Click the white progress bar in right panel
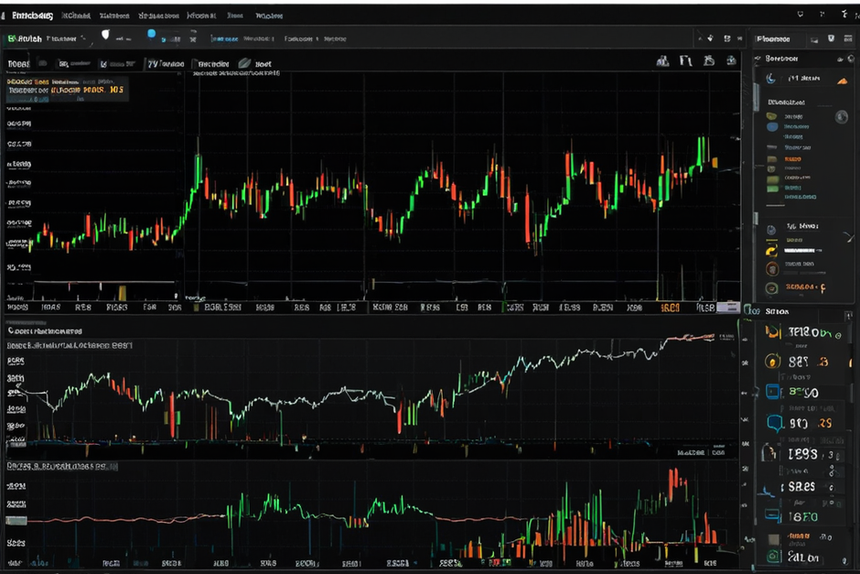Viewport: 860px width, 574px height. (x=800, y=251)
